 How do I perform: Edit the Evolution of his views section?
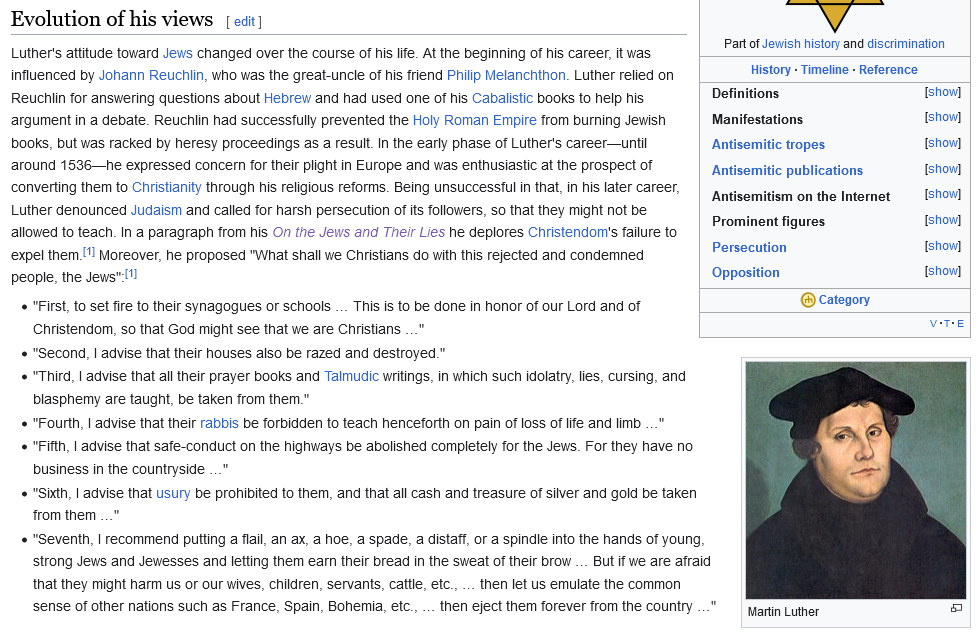coord(244,21)
